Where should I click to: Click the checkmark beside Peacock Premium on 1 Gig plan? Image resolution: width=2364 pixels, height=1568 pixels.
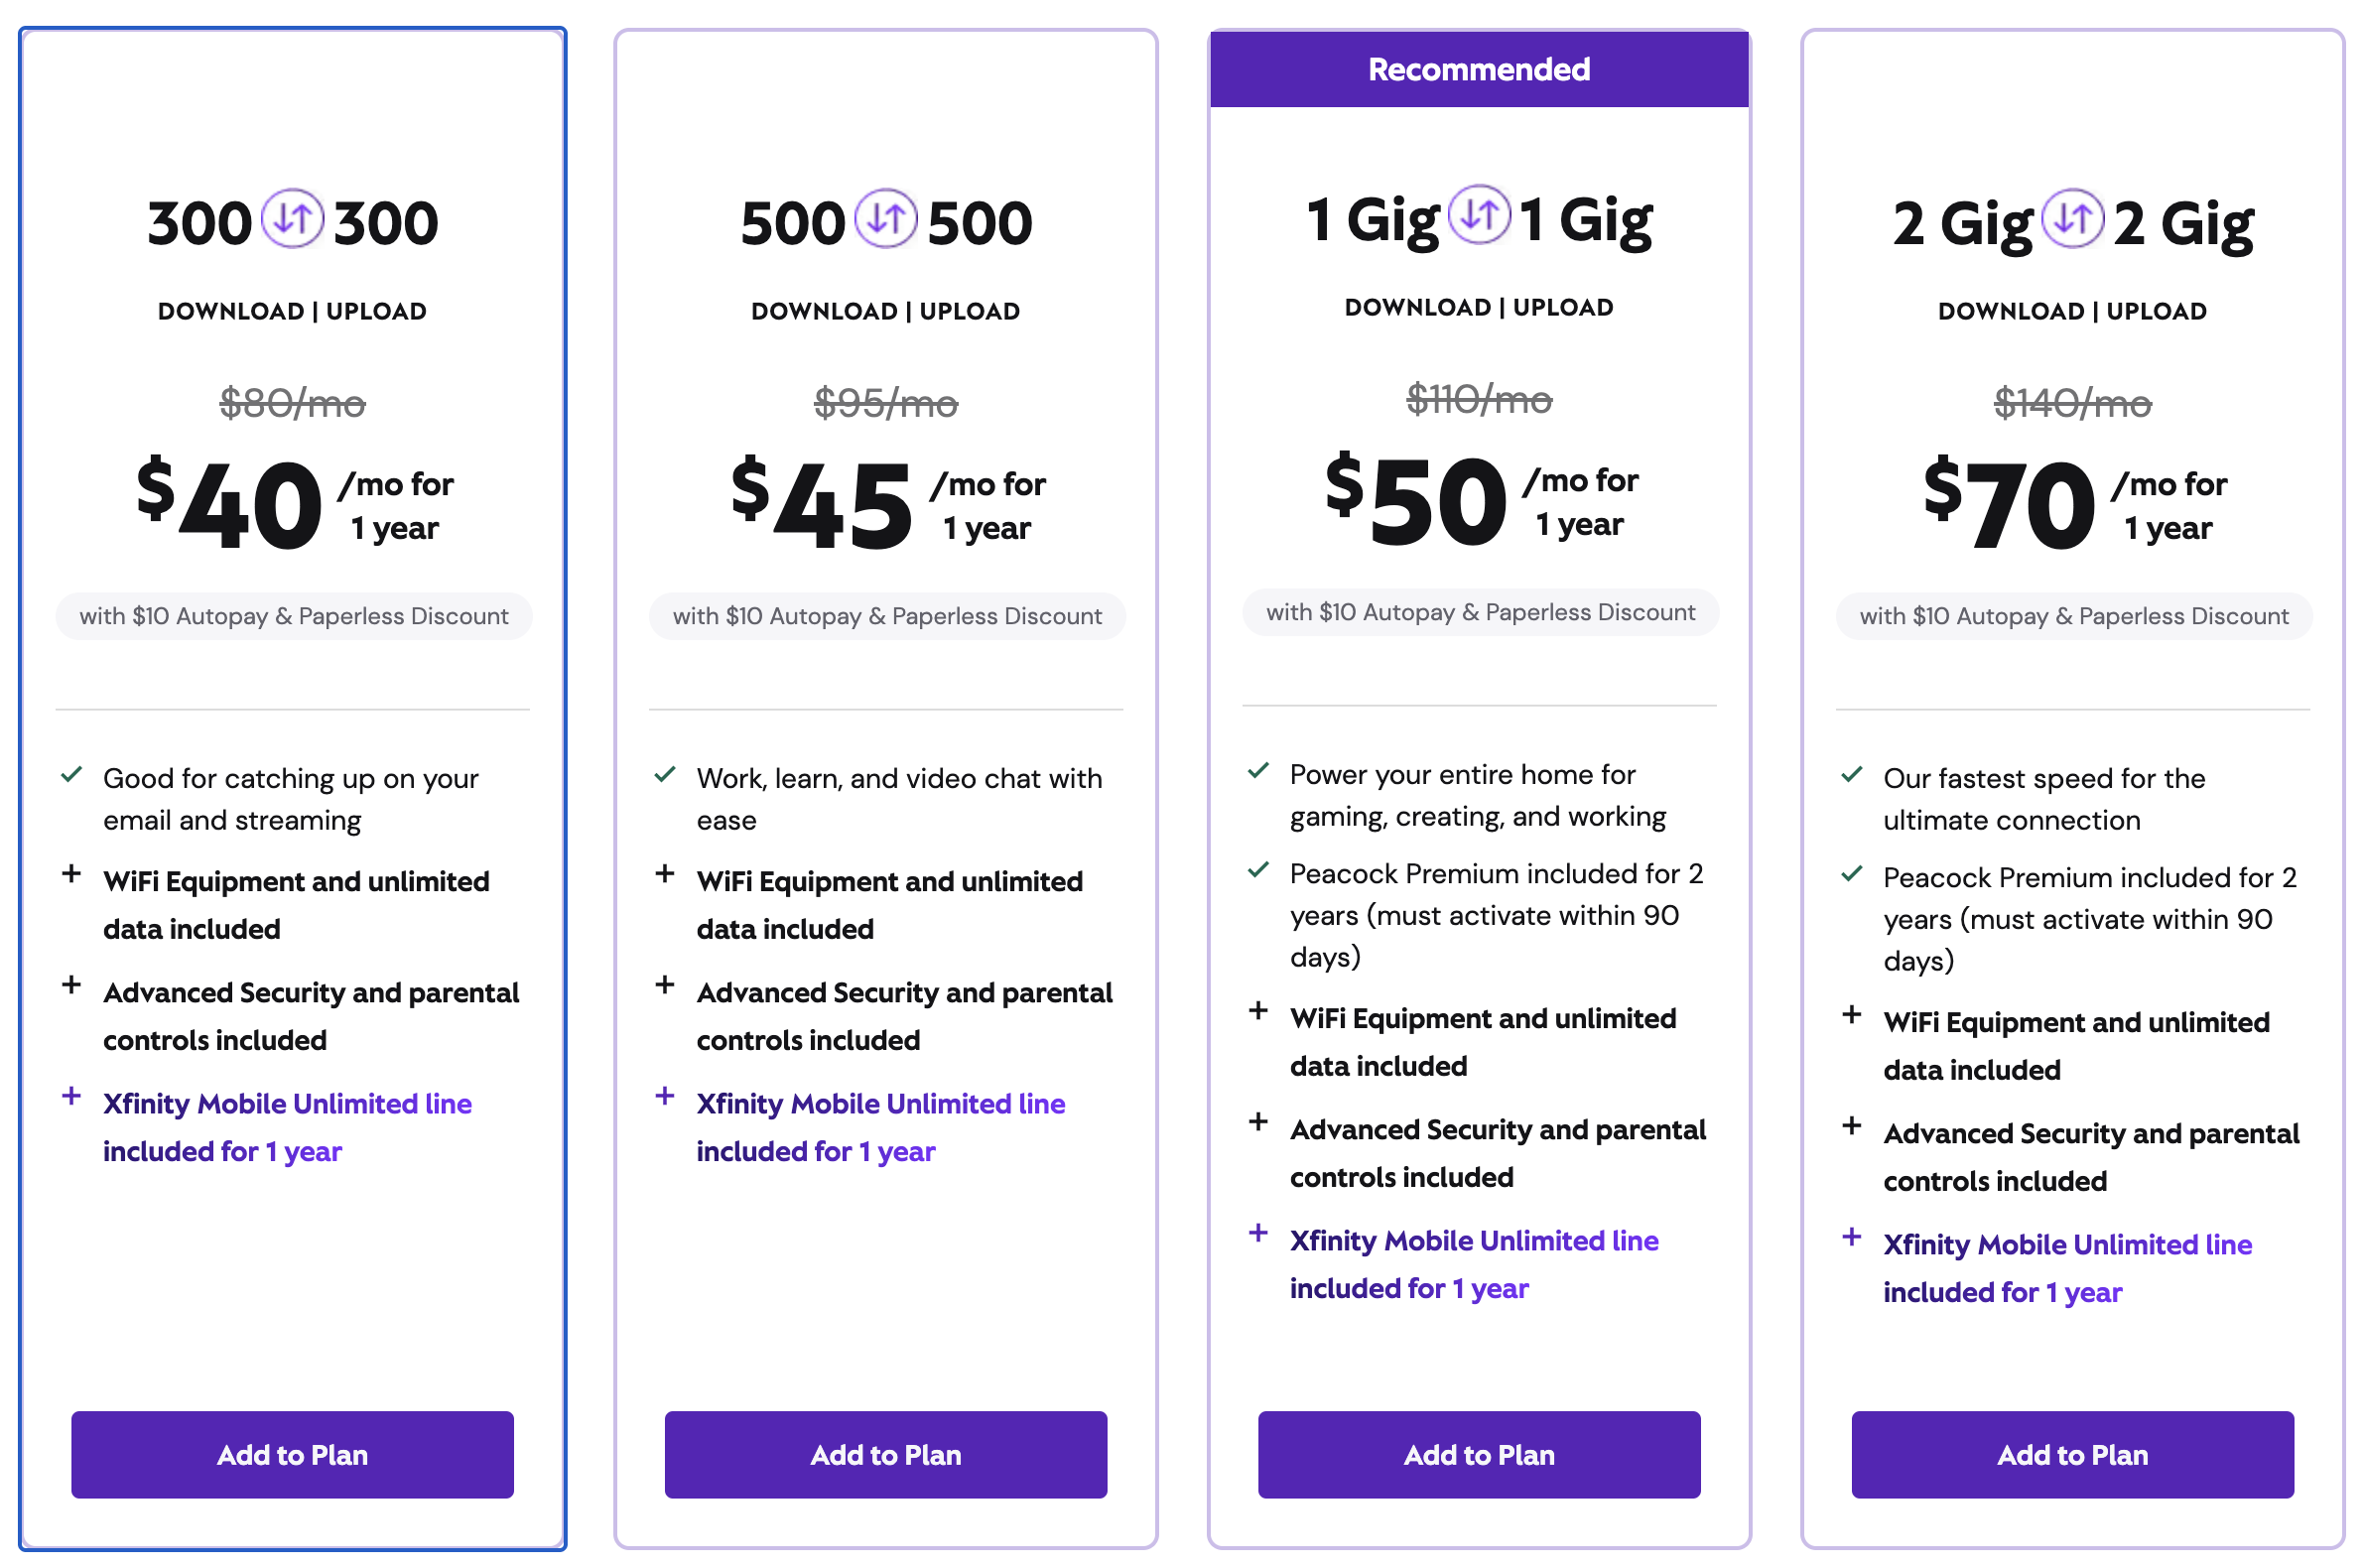[x=1259, y=869]
